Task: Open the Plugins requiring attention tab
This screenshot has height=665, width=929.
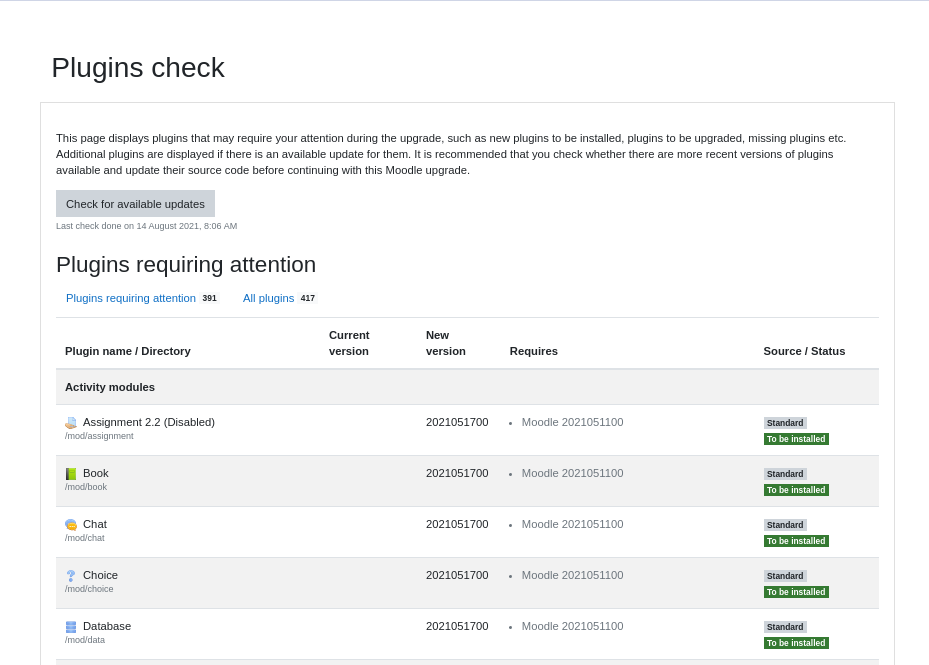Action: 131,298
